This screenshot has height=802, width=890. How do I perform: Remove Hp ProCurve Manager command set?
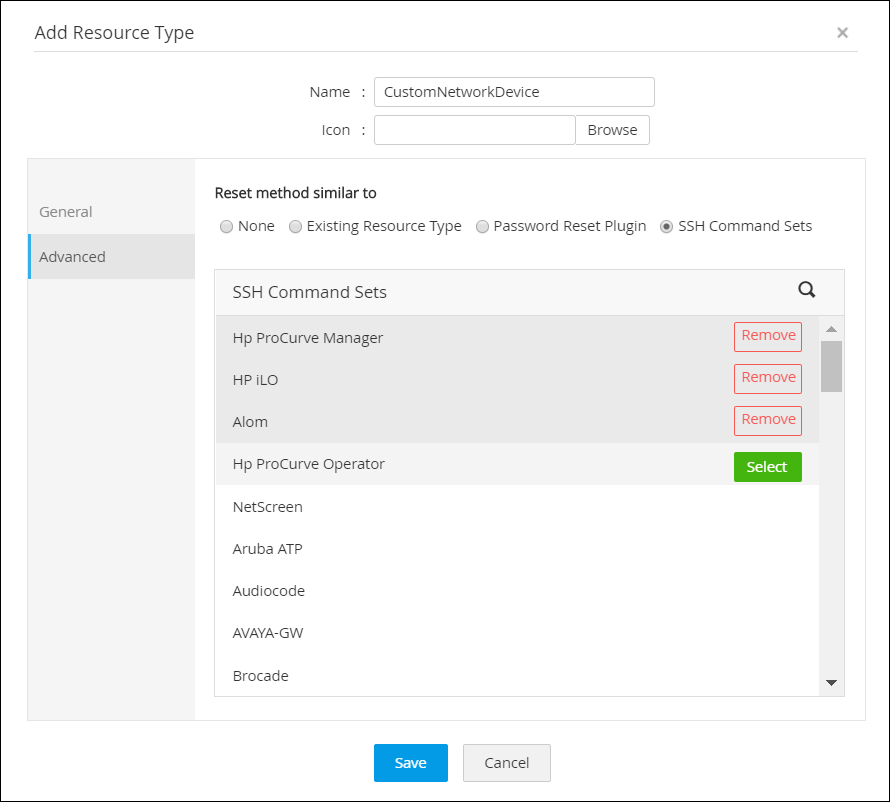[x=767, y=336]
